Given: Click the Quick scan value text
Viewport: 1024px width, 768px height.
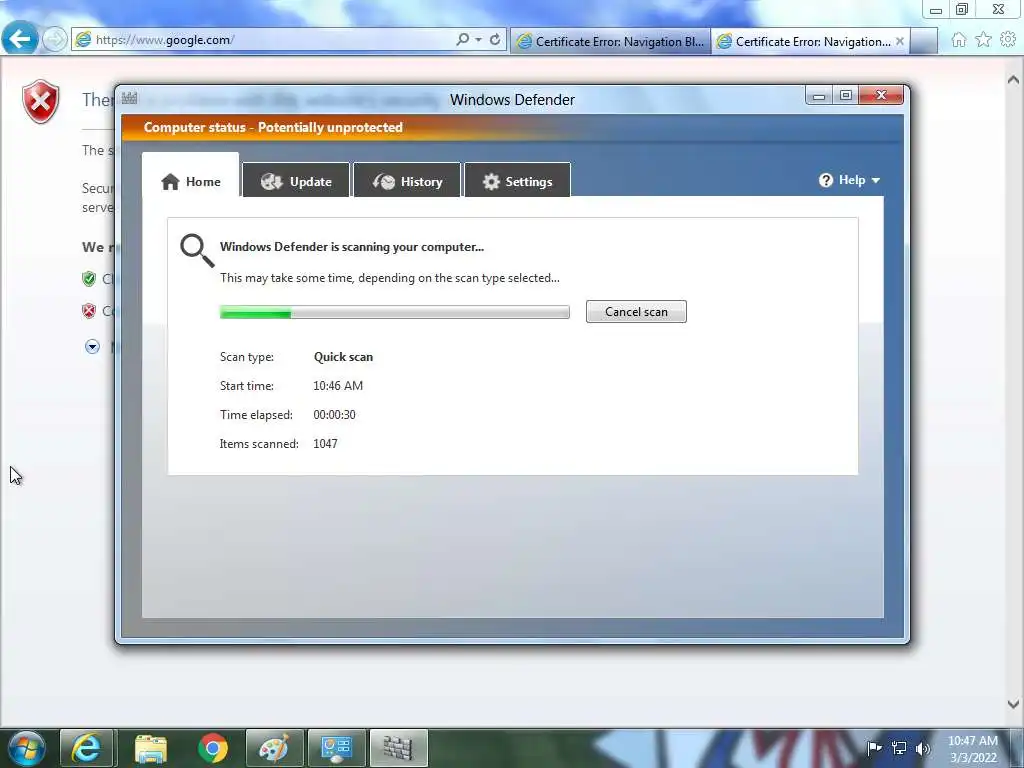Looking at the screenshot, I should coord(344,357).
